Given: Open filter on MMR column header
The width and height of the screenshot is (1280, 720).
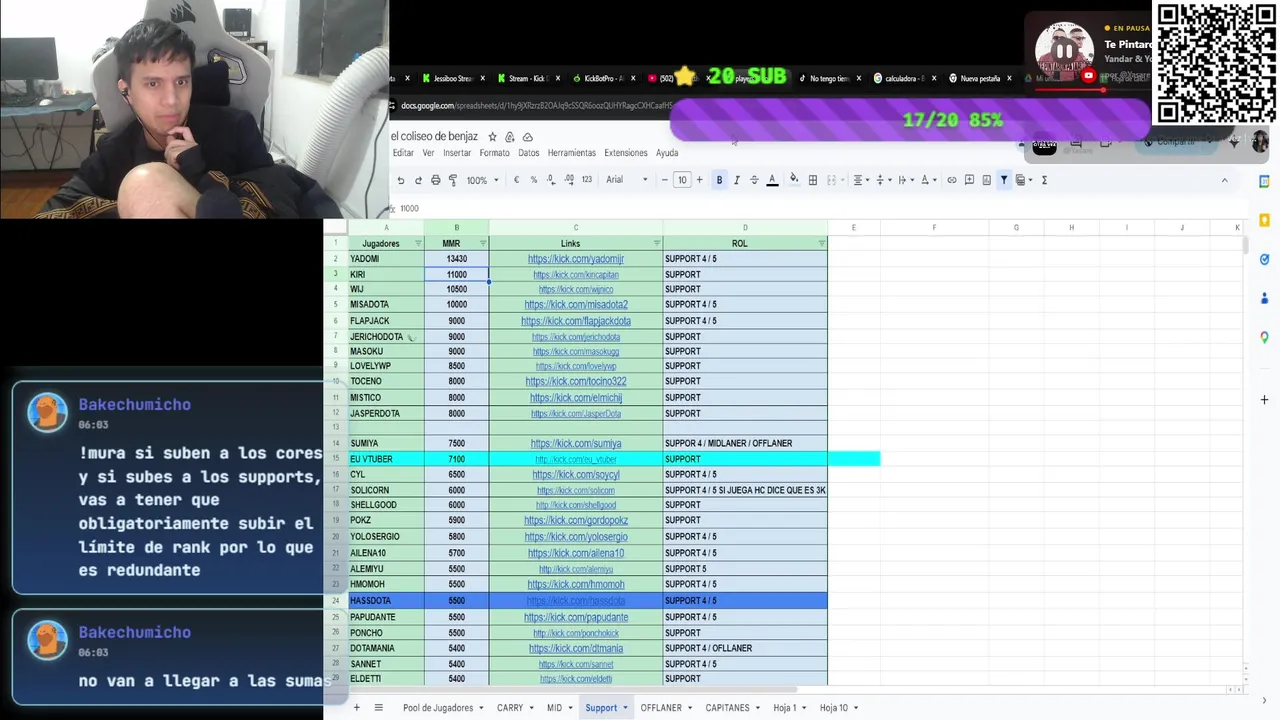Looking at the screenshot, I should click(x=483, y=243).
